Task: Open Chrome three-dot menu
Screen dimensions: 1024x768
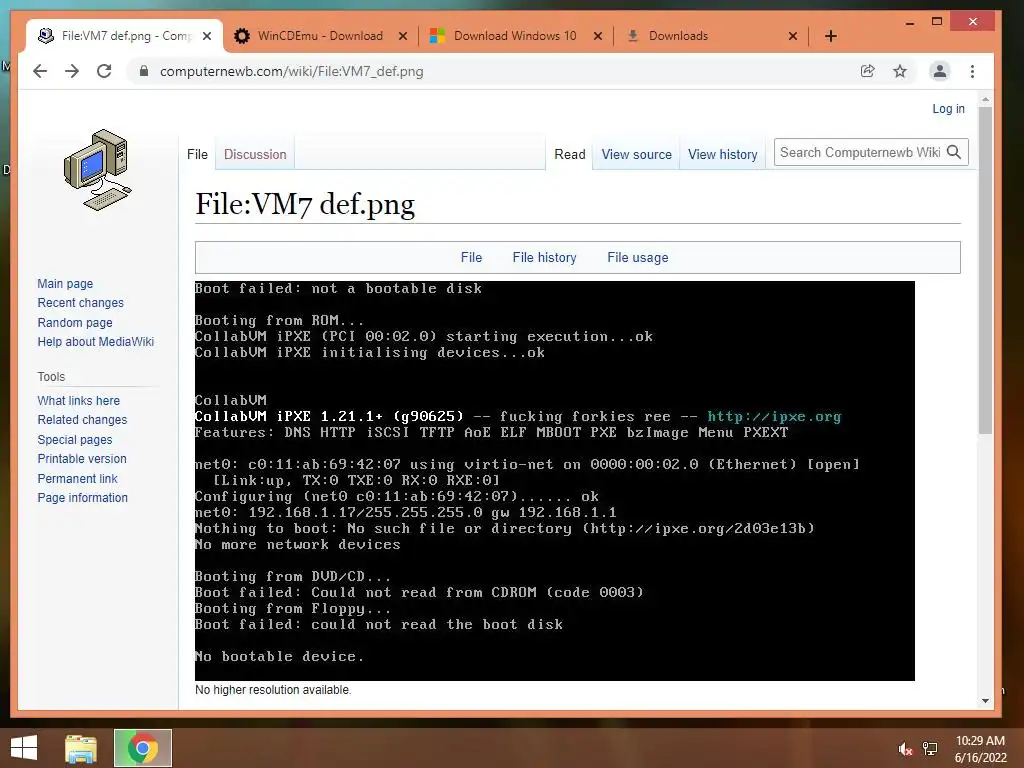Action: coord(972,71)
